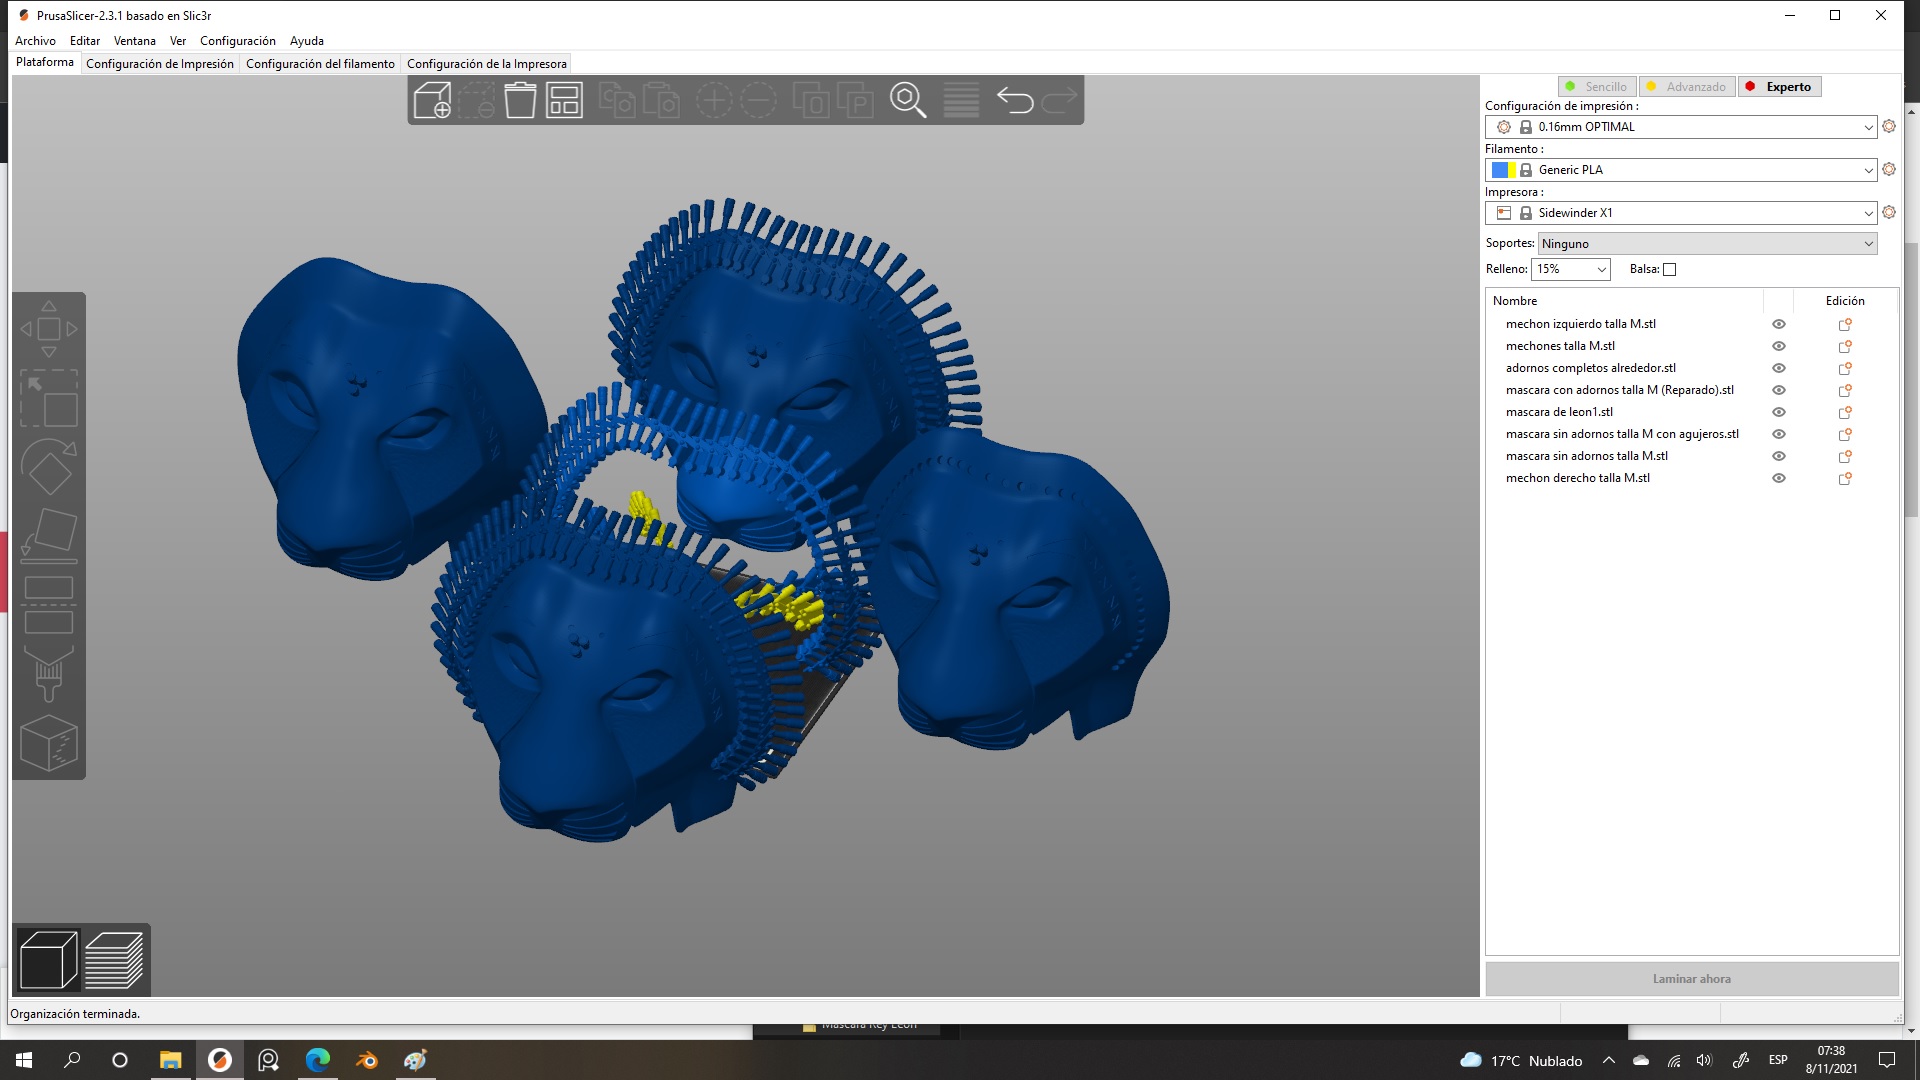Click the Delete all trash icon
Image resolution: width=1920 pixels, height=1080 pixels.
[520, 101]
